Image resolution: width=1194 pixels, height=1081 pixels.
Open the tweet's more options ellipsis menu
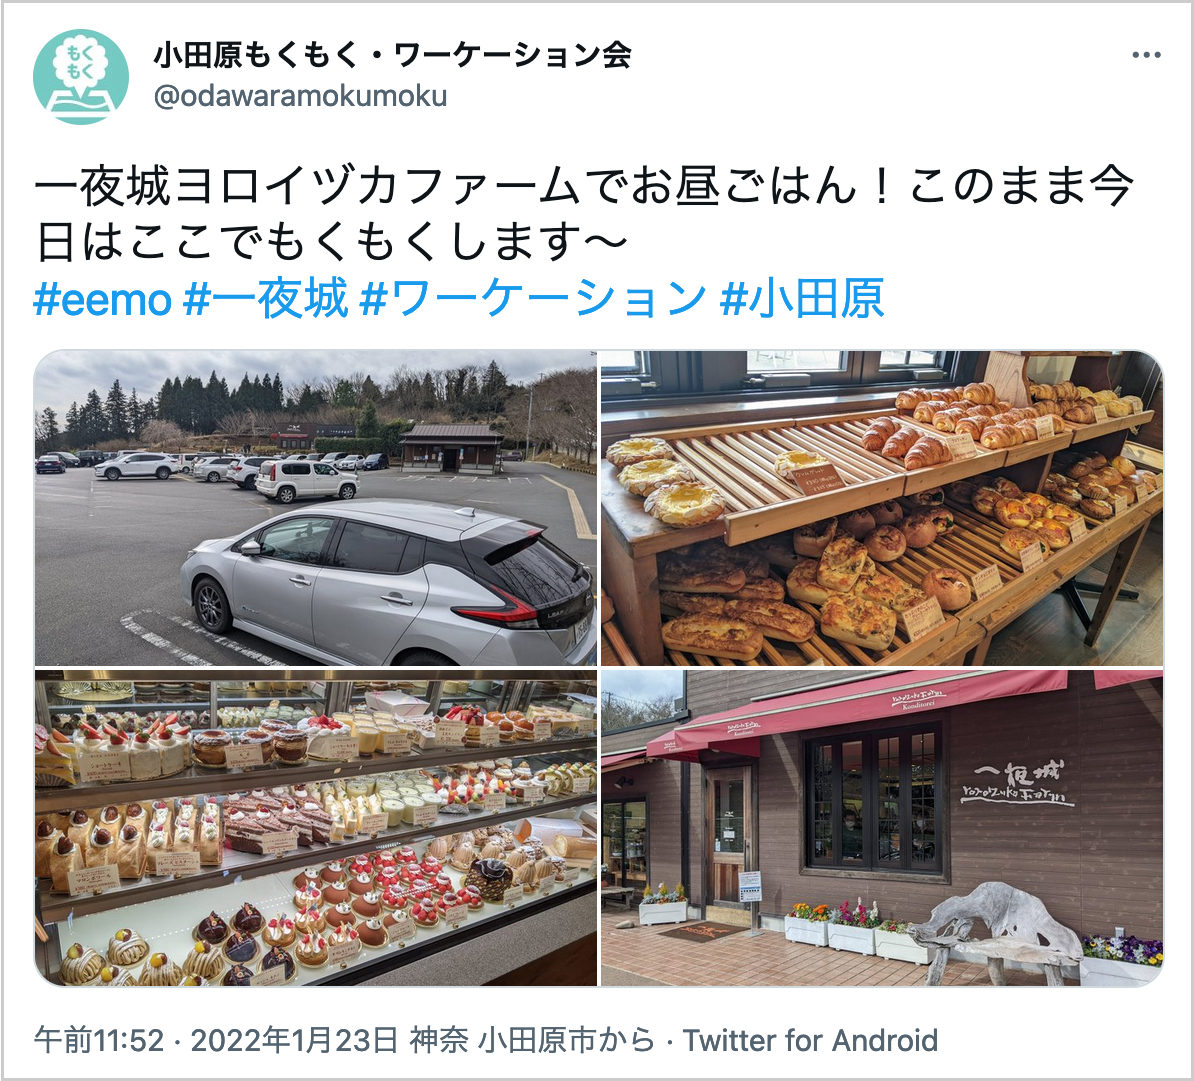point(1146,55)
